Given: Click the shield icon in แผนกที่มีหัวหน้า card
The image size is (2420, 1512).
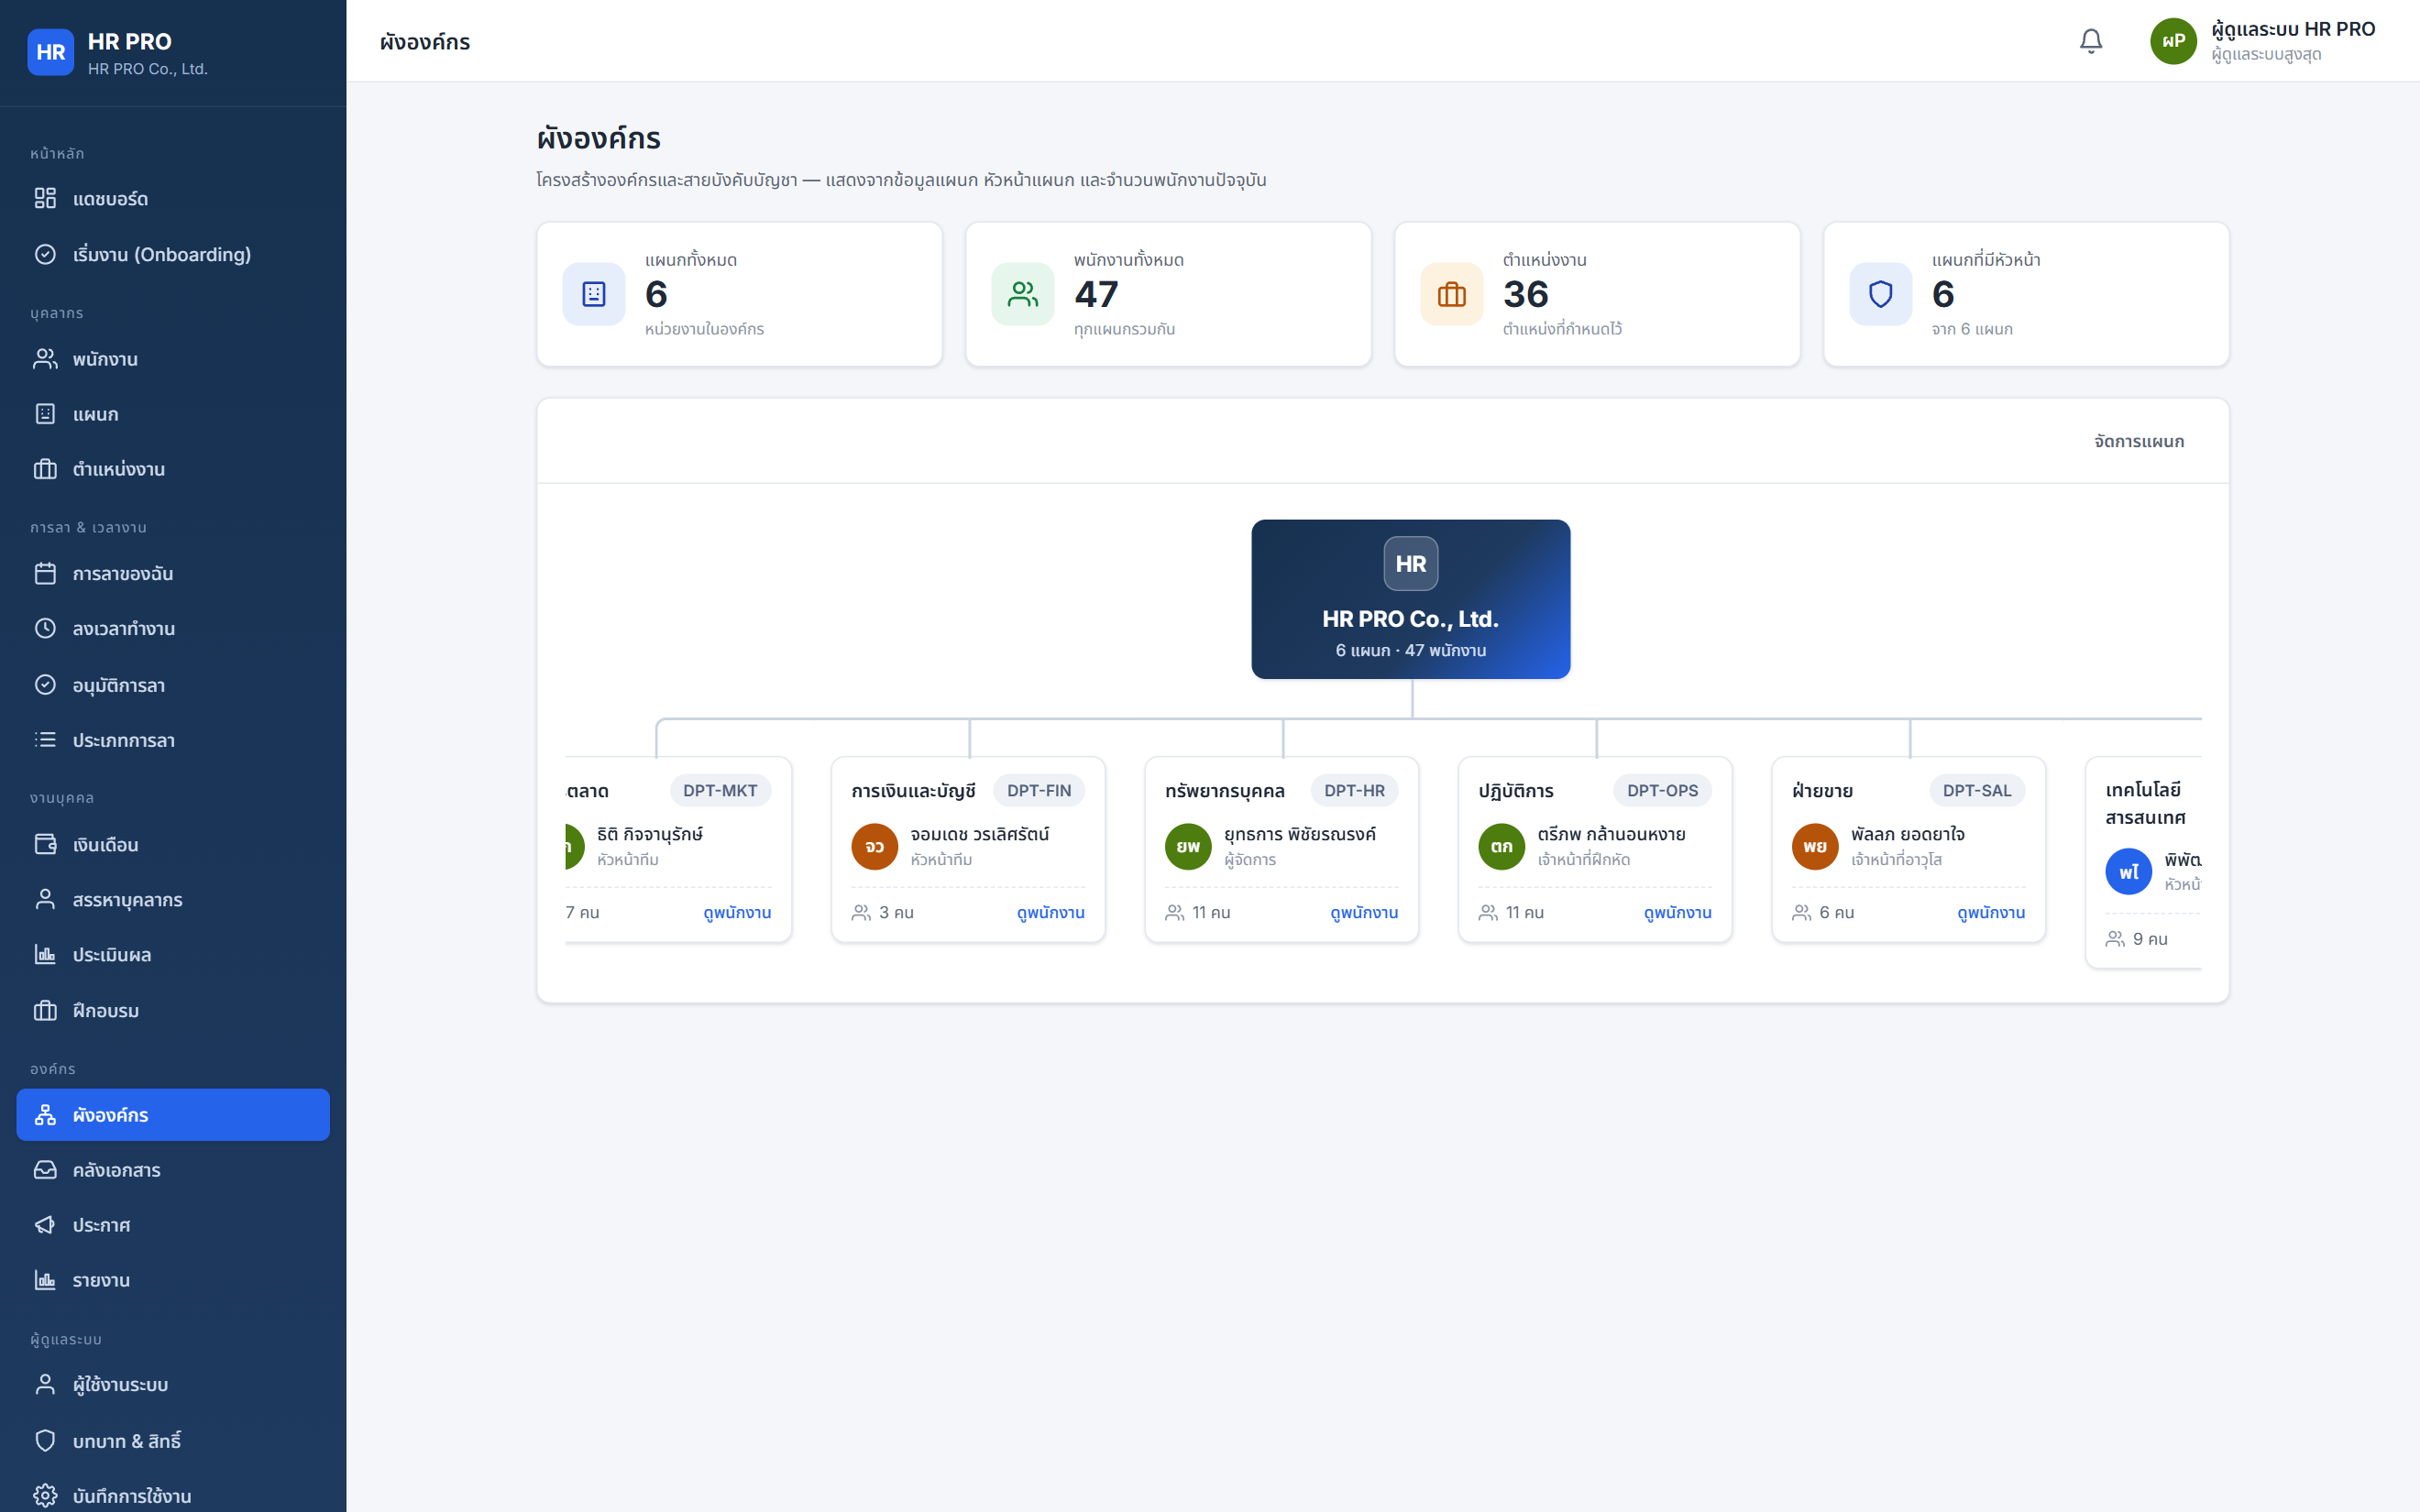Looking at the screenshot, I should point(1881,294).
